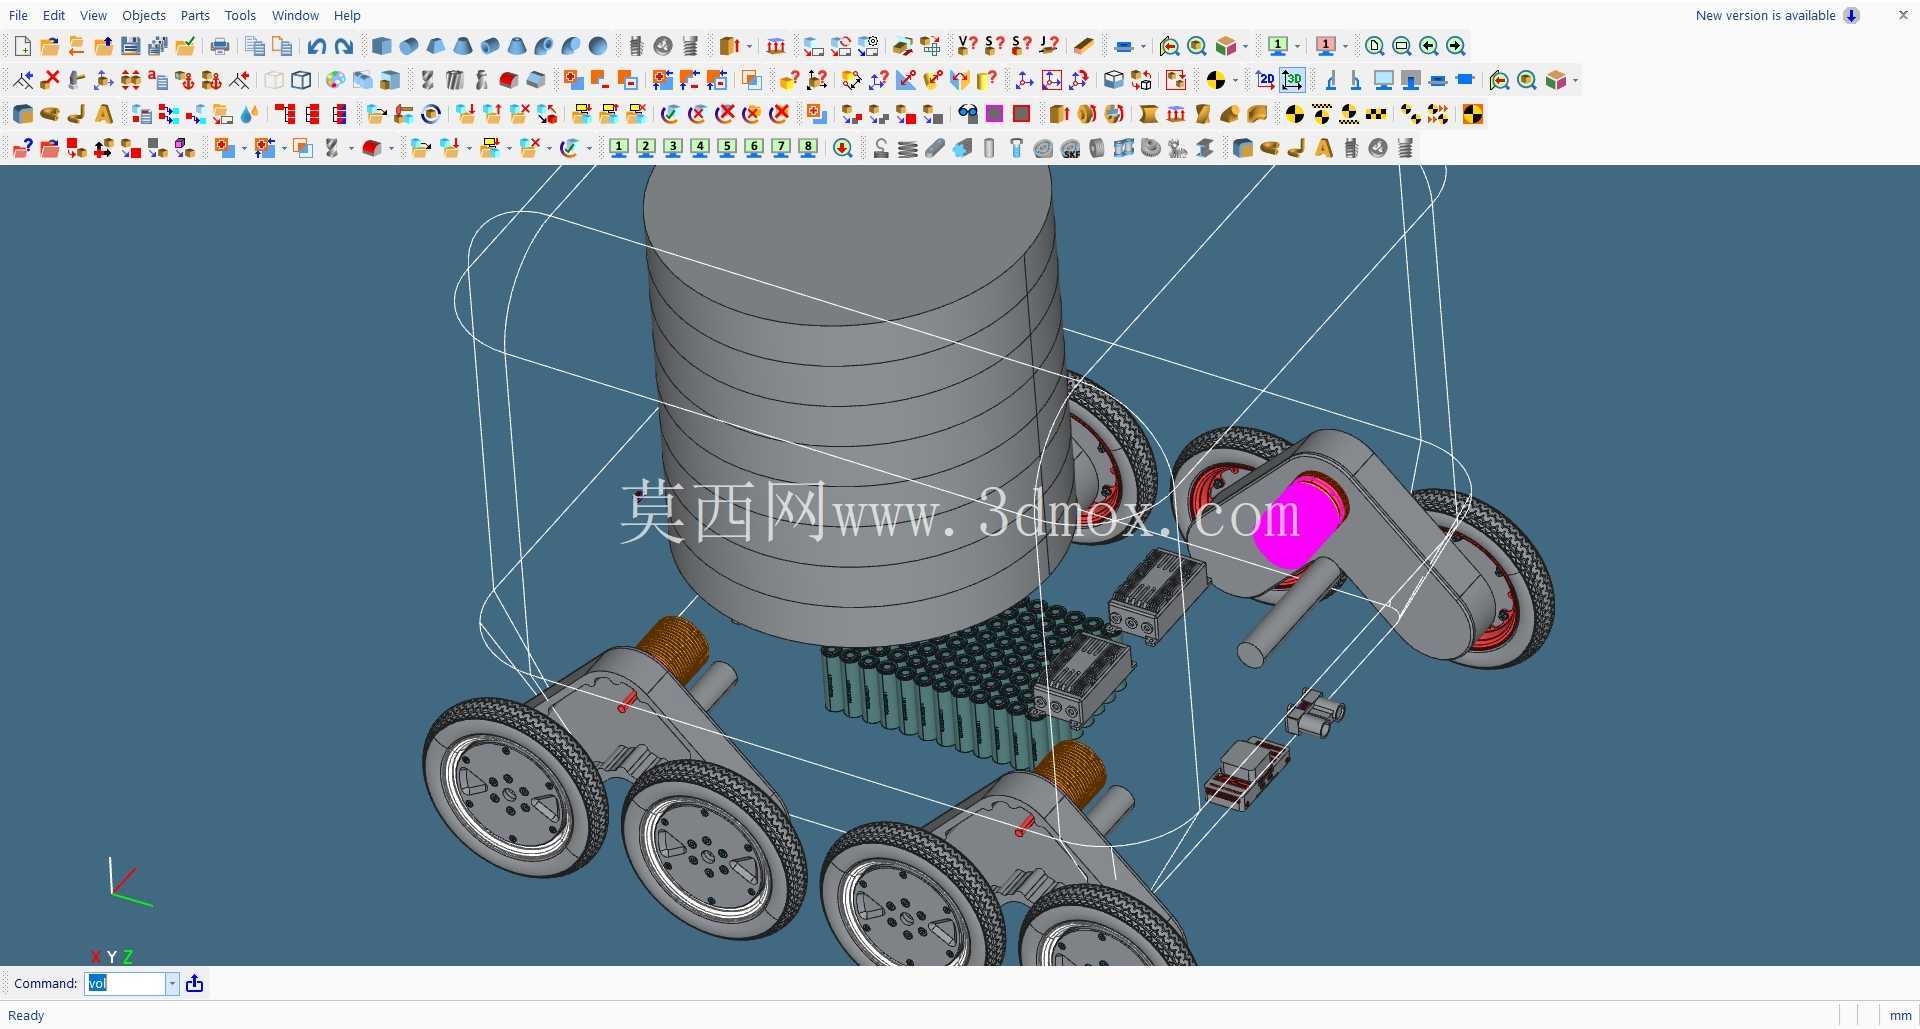Click the binoculars find icon

[967, 114]
